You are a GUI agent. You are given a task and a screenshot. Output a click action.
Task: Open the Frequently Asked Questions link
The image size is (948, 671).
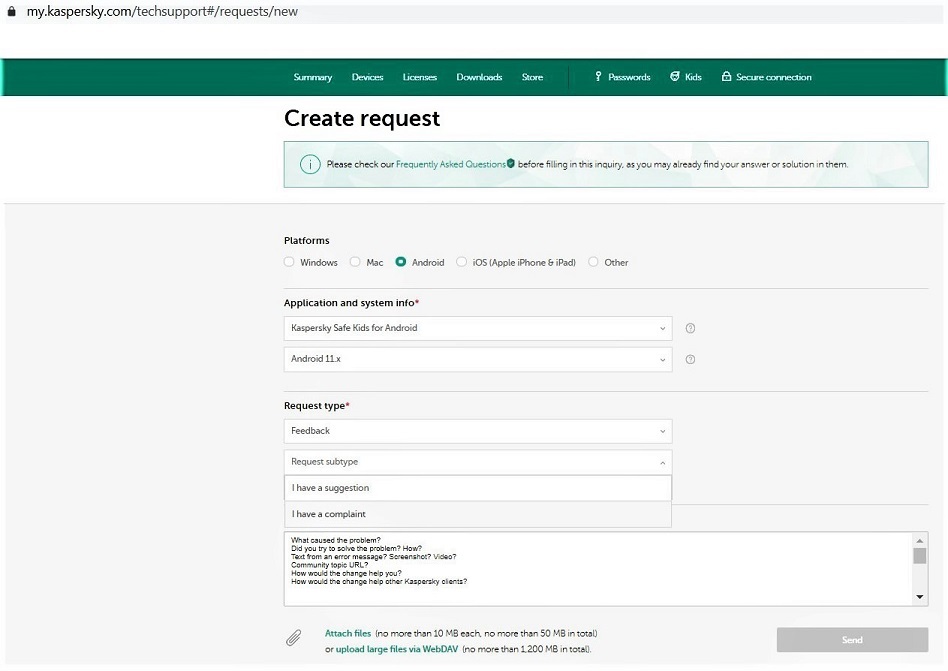coord(451,164)
